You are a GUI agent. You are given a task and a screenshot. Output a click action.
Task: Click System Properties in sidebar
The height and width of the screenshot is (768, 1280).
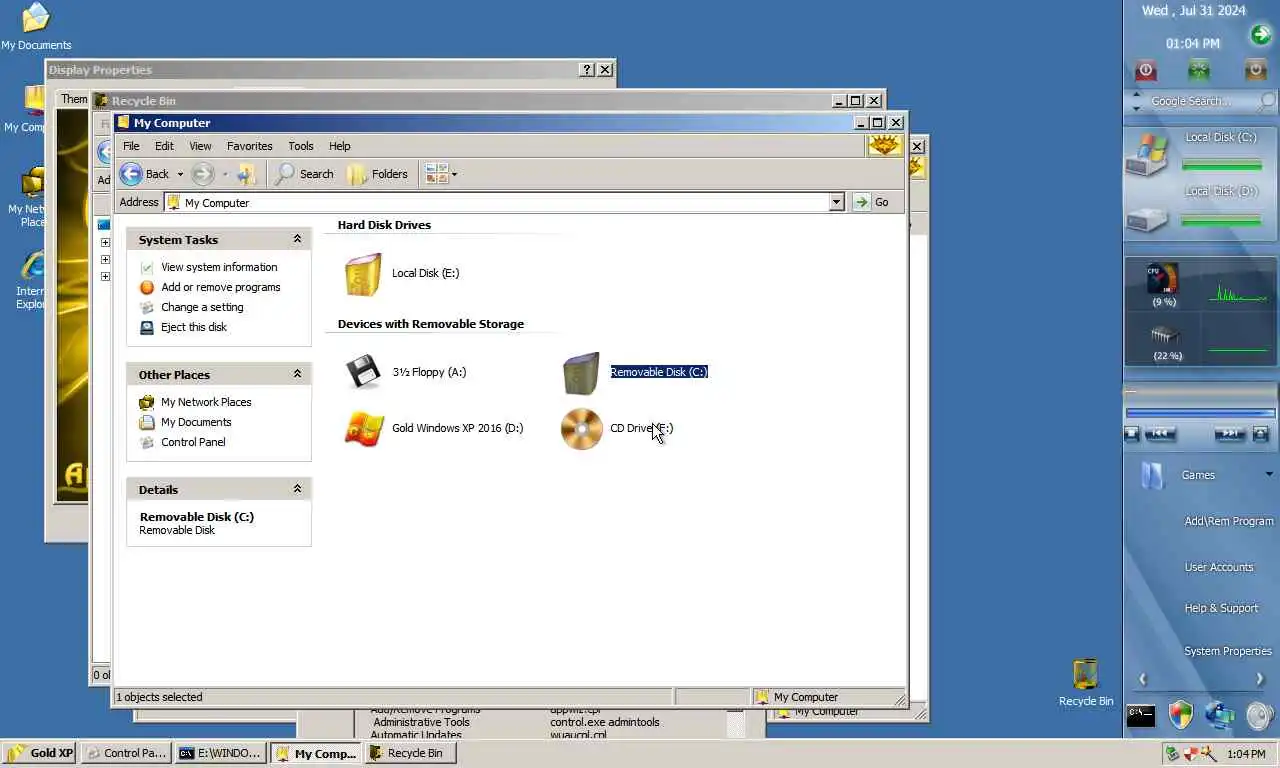click(1228, 651)
